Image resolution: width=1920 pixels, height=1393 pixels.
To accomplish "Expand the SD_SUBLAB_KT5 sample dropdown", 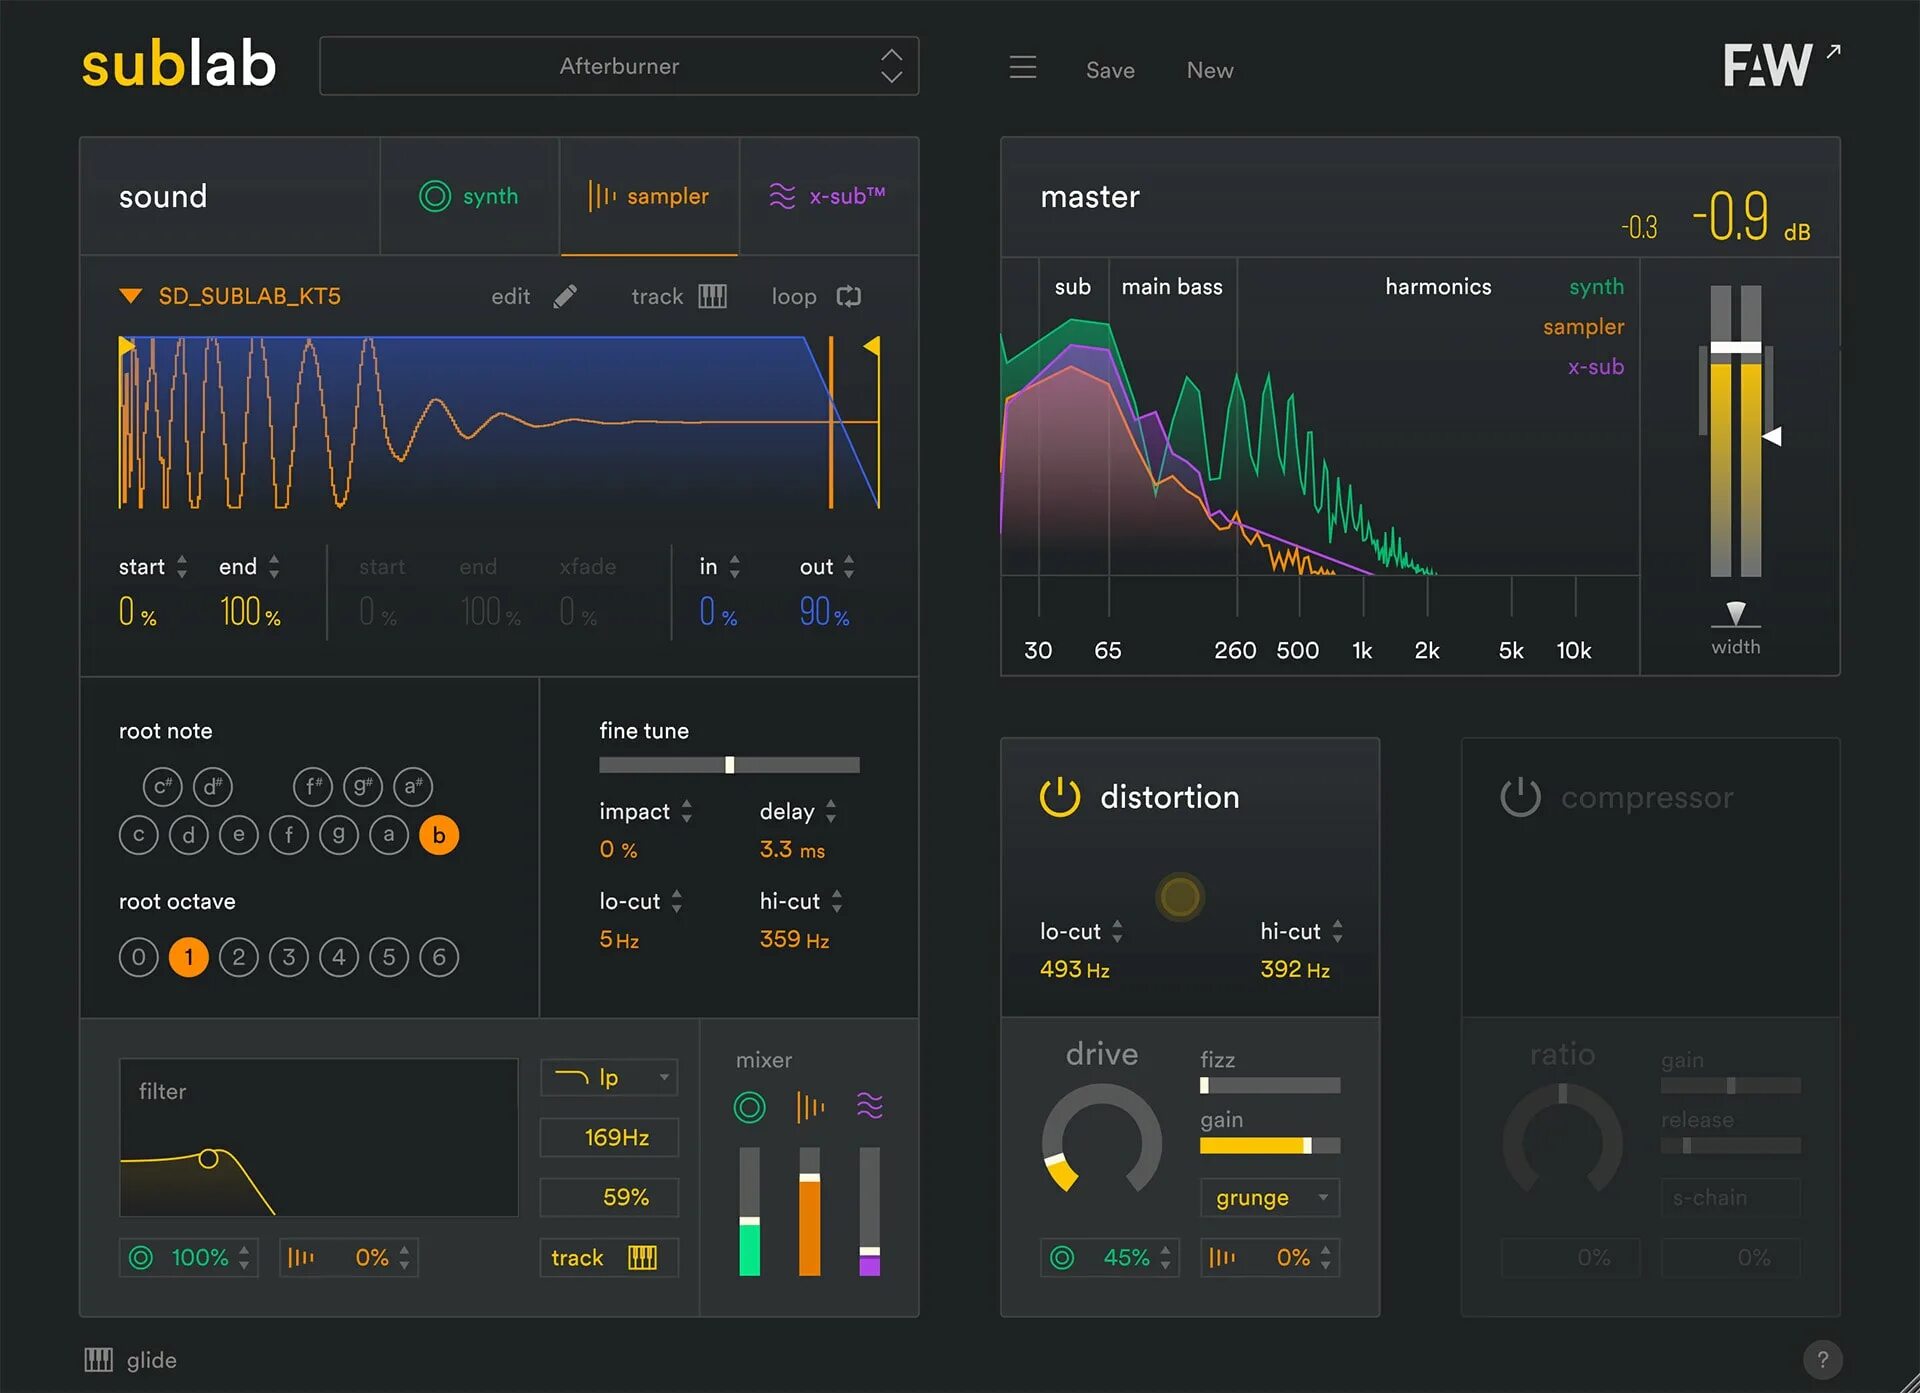I will coord(130,296).
